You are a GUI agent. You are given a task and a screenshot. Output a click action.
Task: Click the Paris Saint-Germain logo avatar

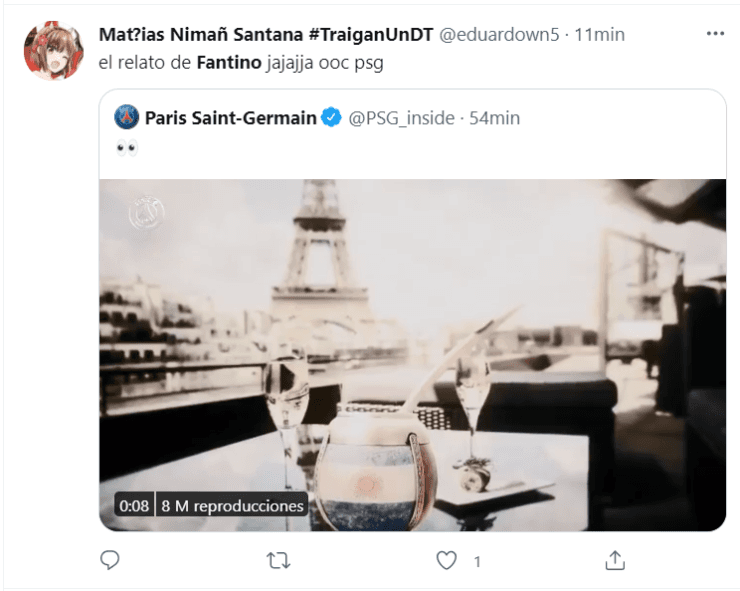[127, 118]
